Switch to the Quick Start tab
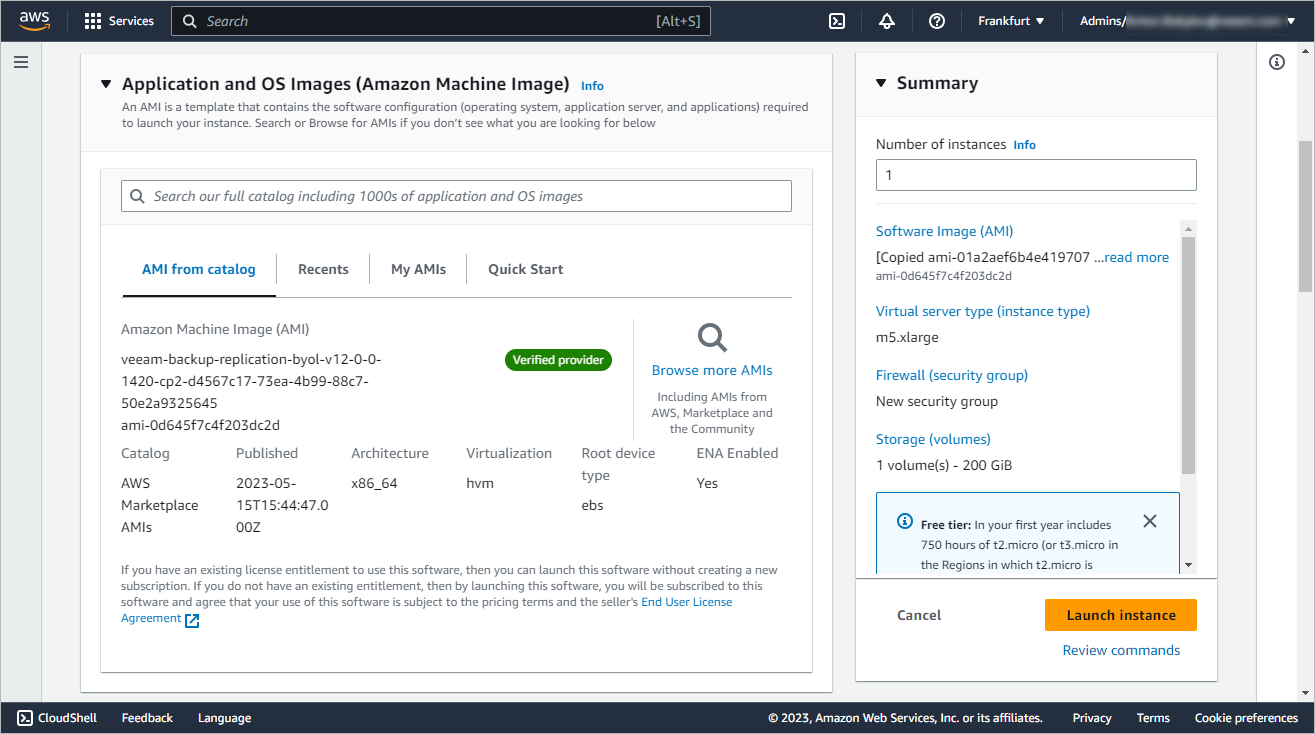The height and width of the screenshot is (734, 1315). click(x=526, y=269)
